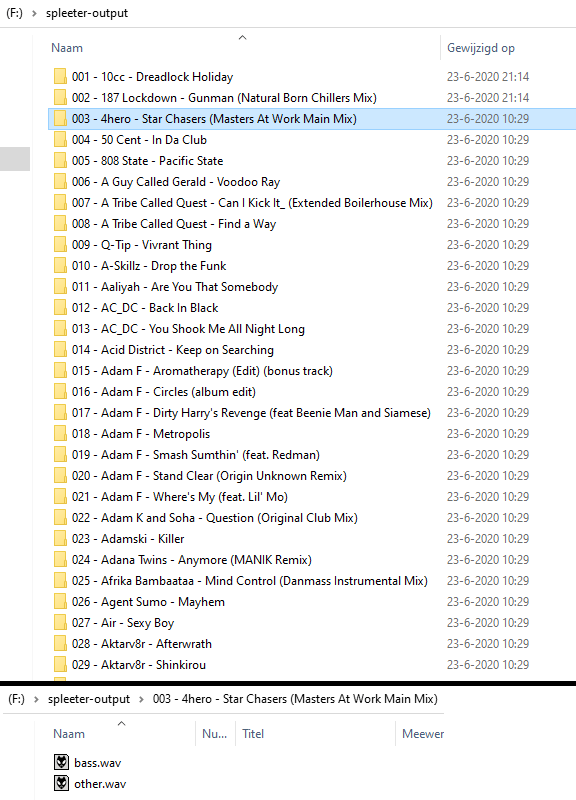Image resolution: width=576 pixels, height=800 pixels.
Task: Click folder icon for 026 - Agent Sumo Mayhem
Action: (60, 602)
